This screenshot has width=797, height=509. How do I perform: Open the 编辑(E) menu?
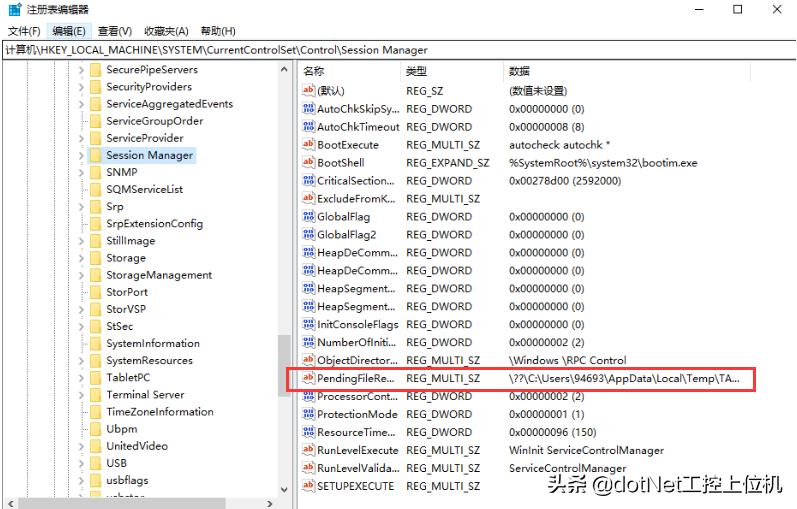point(69,31)
